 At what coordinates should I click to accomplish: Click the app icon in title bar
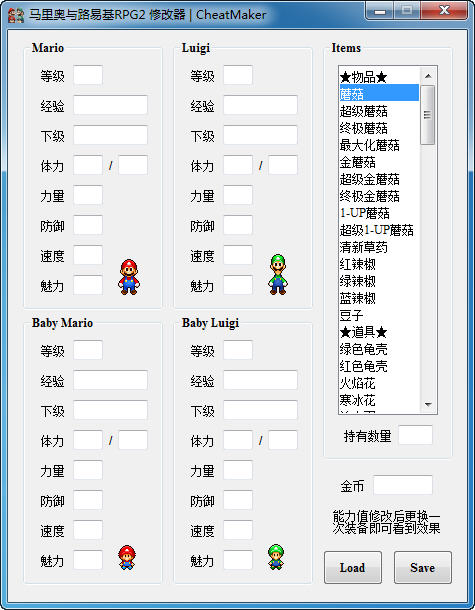pos(16,15)
